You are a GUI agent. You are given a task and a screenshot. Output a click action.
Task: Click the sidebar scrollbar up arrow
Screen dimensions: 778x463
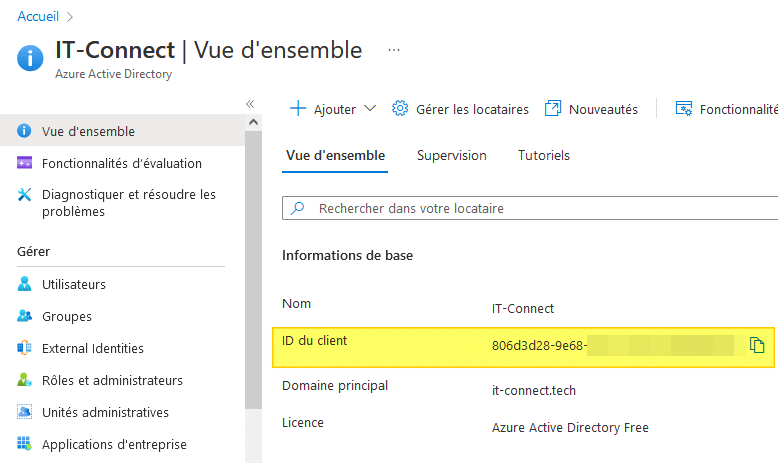[253, 122]
